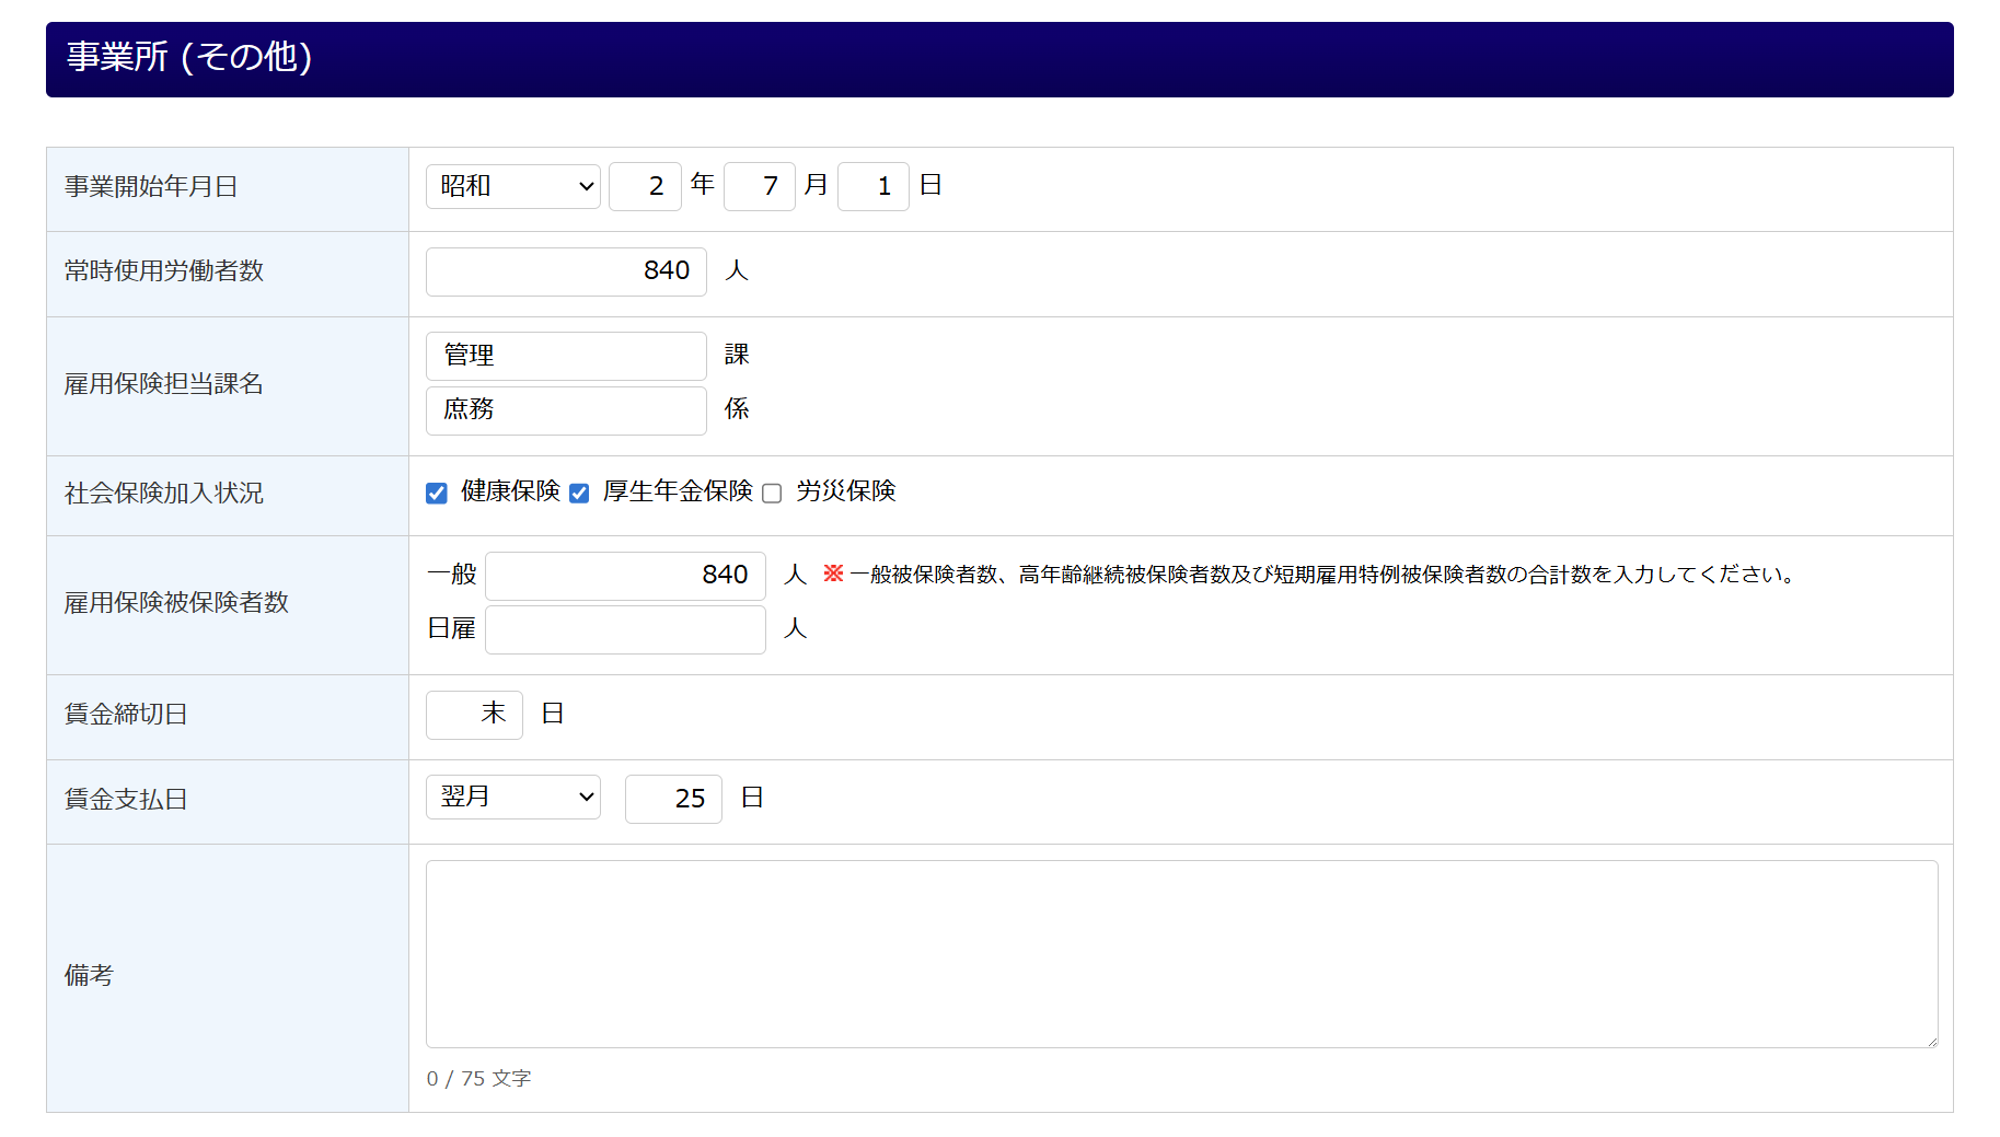Click the 一般 insured persons count field
This screenshot has height=1137, width=2000.
click(x=625, y=575)
